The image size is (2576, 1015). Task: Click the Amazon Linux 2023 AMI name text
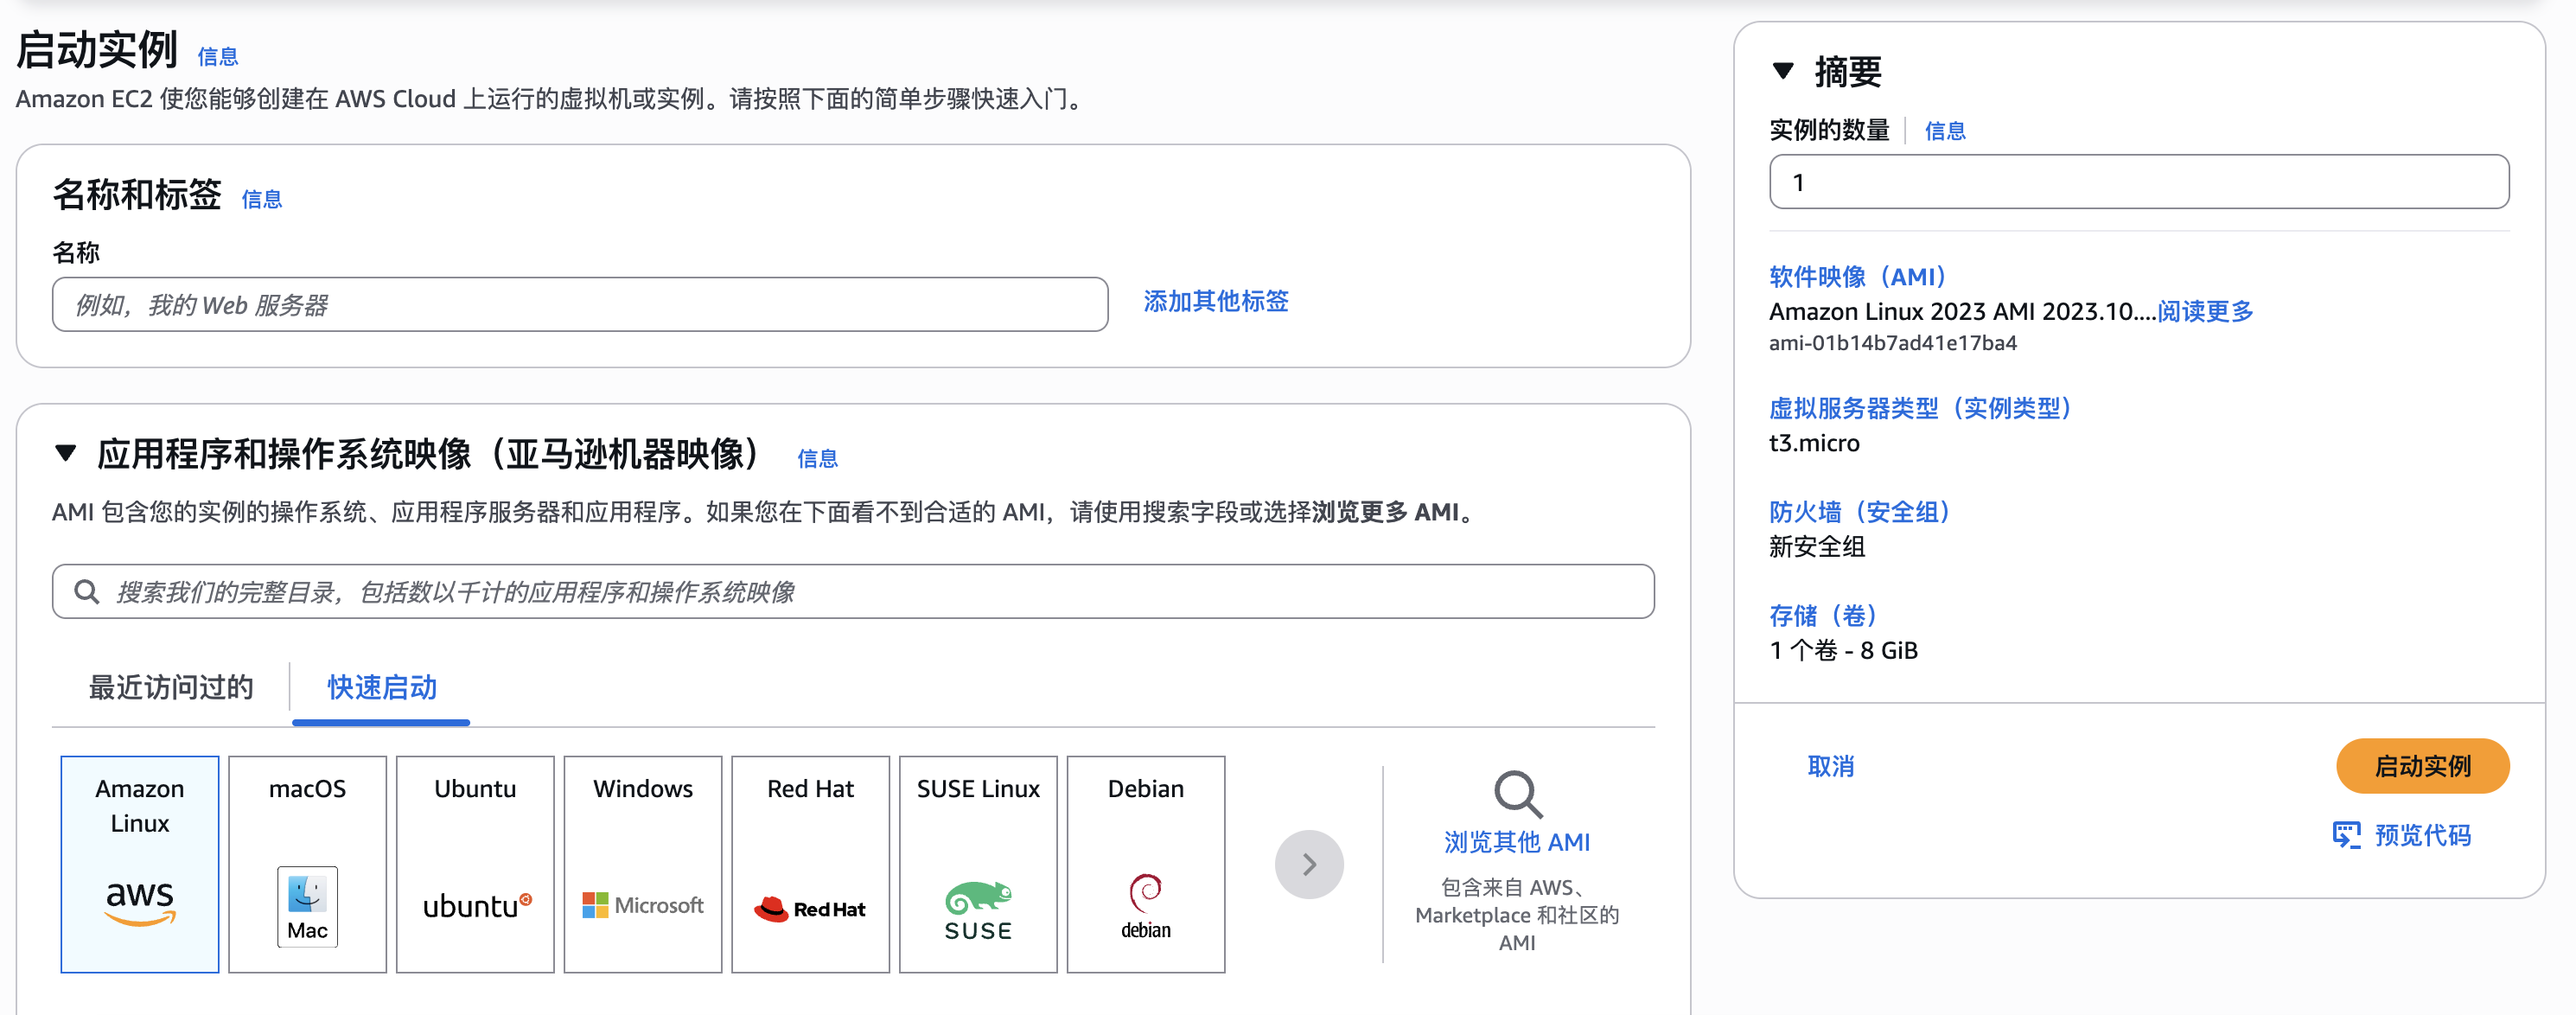pyautogui.click(x=1962, y=311)
